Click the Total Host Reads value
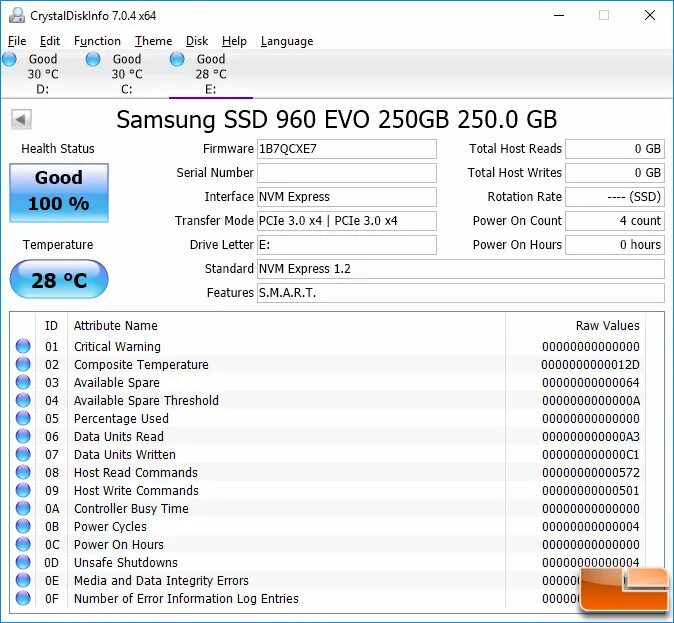The image size is (674, 623). [x=615, y=149]
